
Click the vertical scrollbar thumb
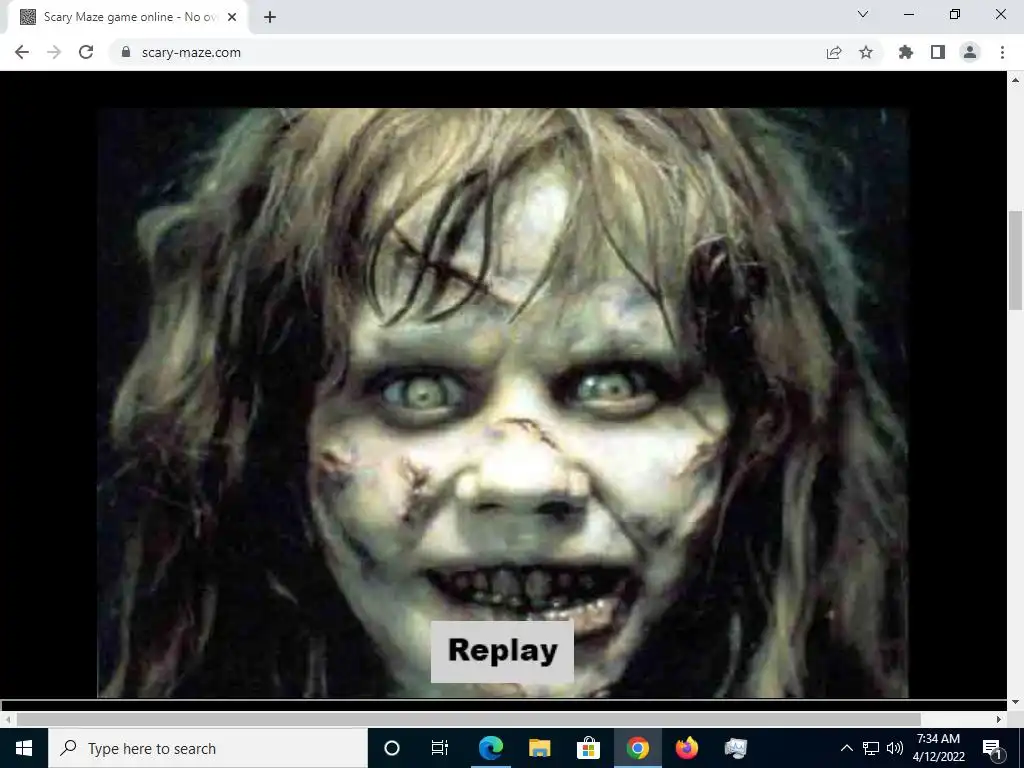pos(1016,260)
